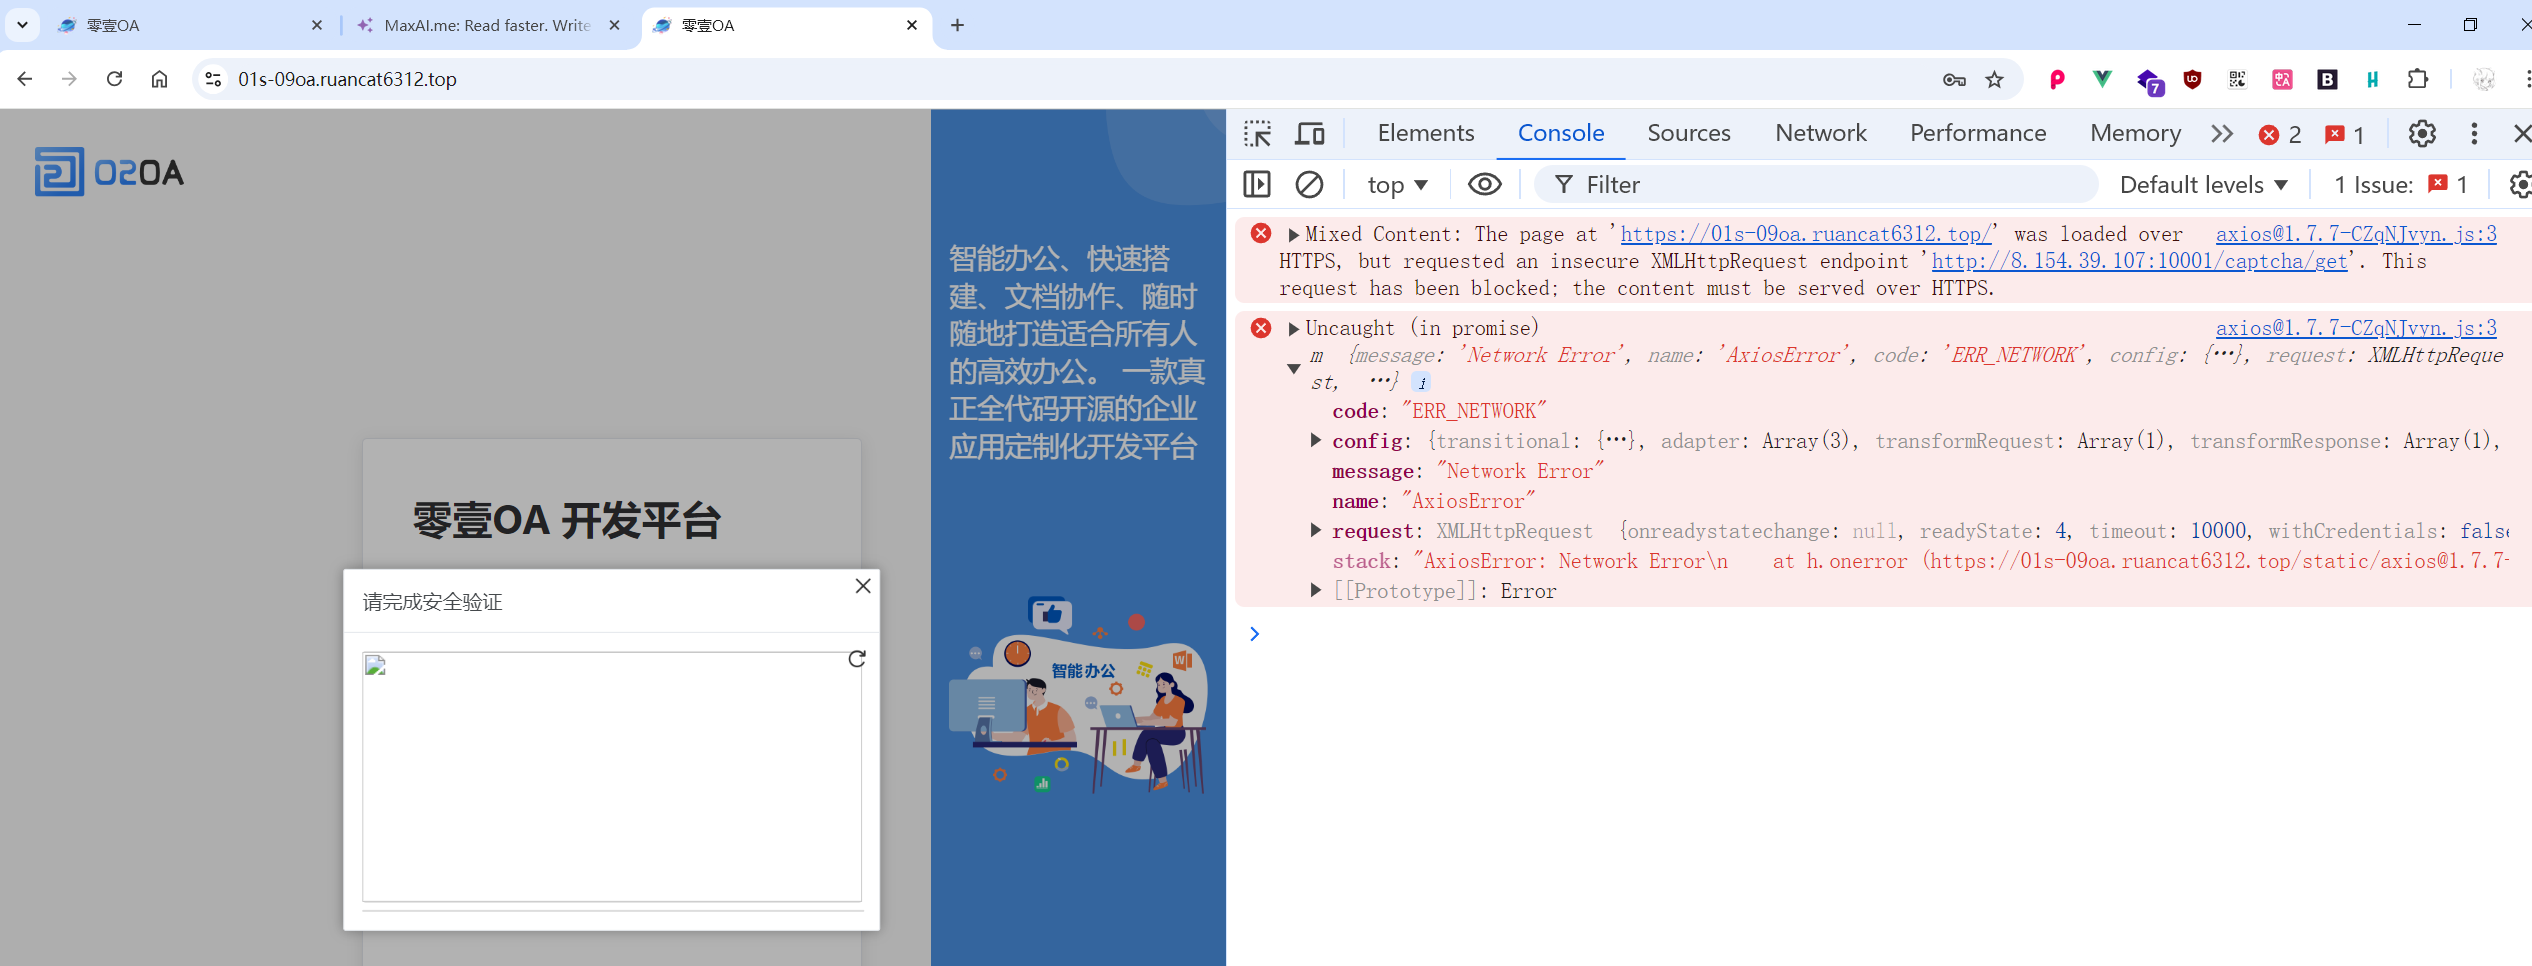Open the Elements tab
The image size is (2532, 966).
pyautogui.click(x=1425, y=133)
